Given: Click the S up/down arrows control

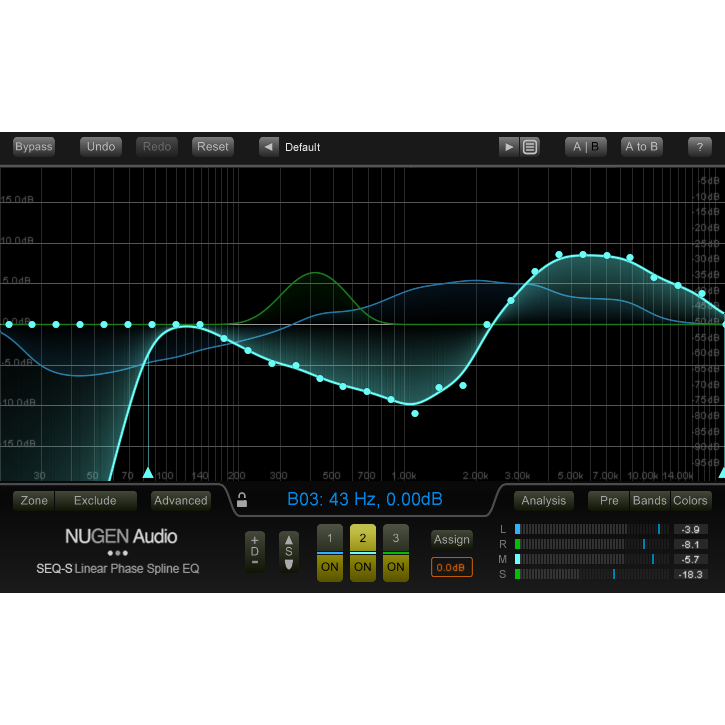Looking at the screenshot, I should pos(289,551).
